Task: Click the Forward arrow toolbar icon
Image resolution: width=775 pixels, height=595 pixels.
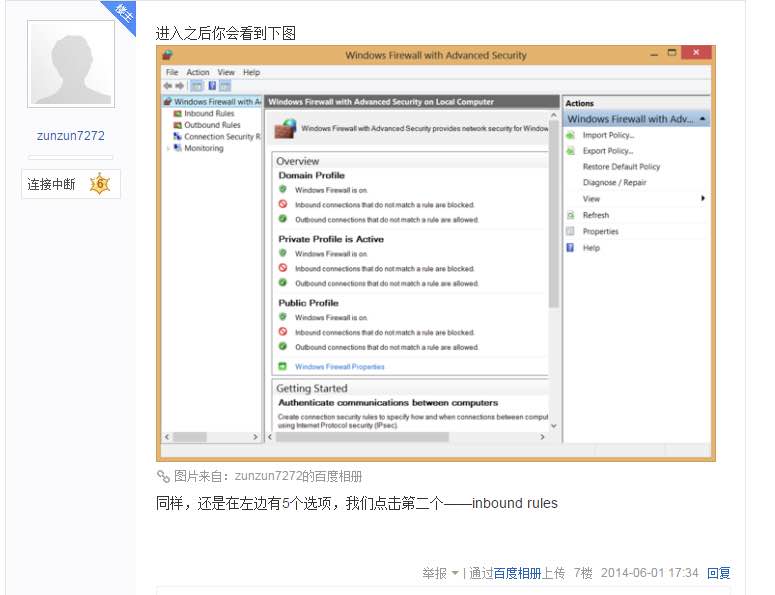Action: click(179, 86)
